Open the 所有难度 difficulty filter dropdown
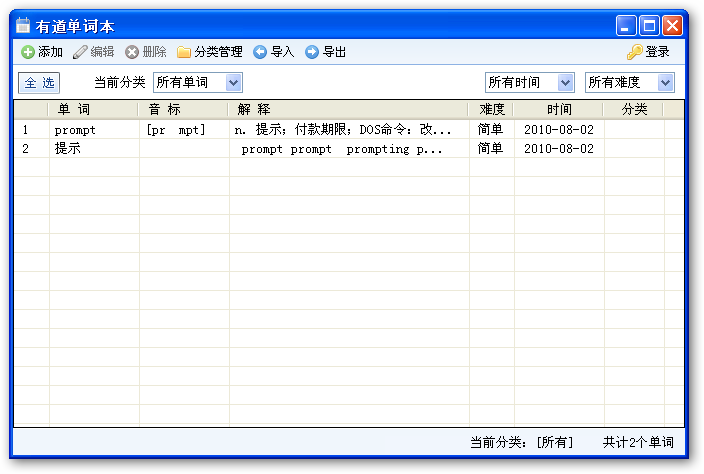704x474 pixels. [x=629, y=83]
